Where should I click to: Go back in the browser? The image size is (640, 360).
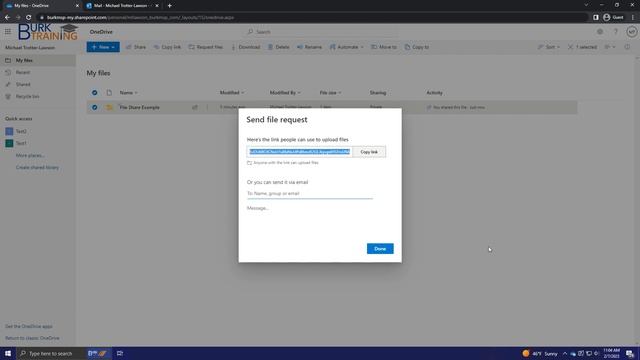pyautogui.click(x=7, y=18)
